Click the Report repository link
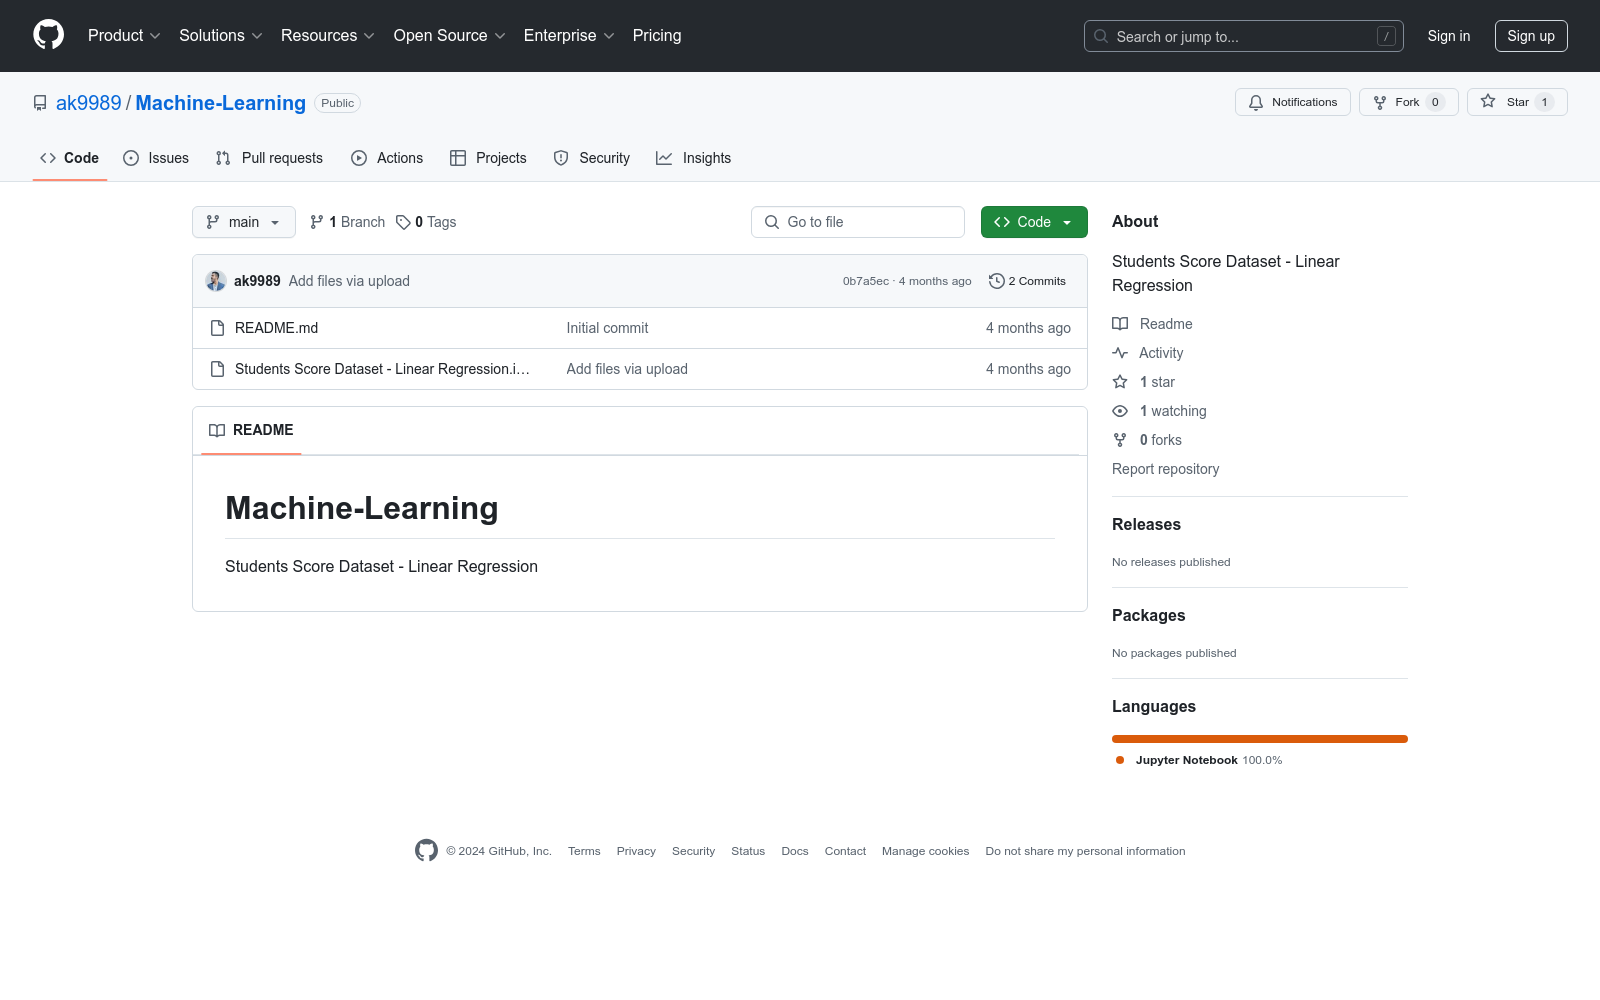Image resolution: width=1600 pixels, height=1000 pixels. (x=1166, y=469)
